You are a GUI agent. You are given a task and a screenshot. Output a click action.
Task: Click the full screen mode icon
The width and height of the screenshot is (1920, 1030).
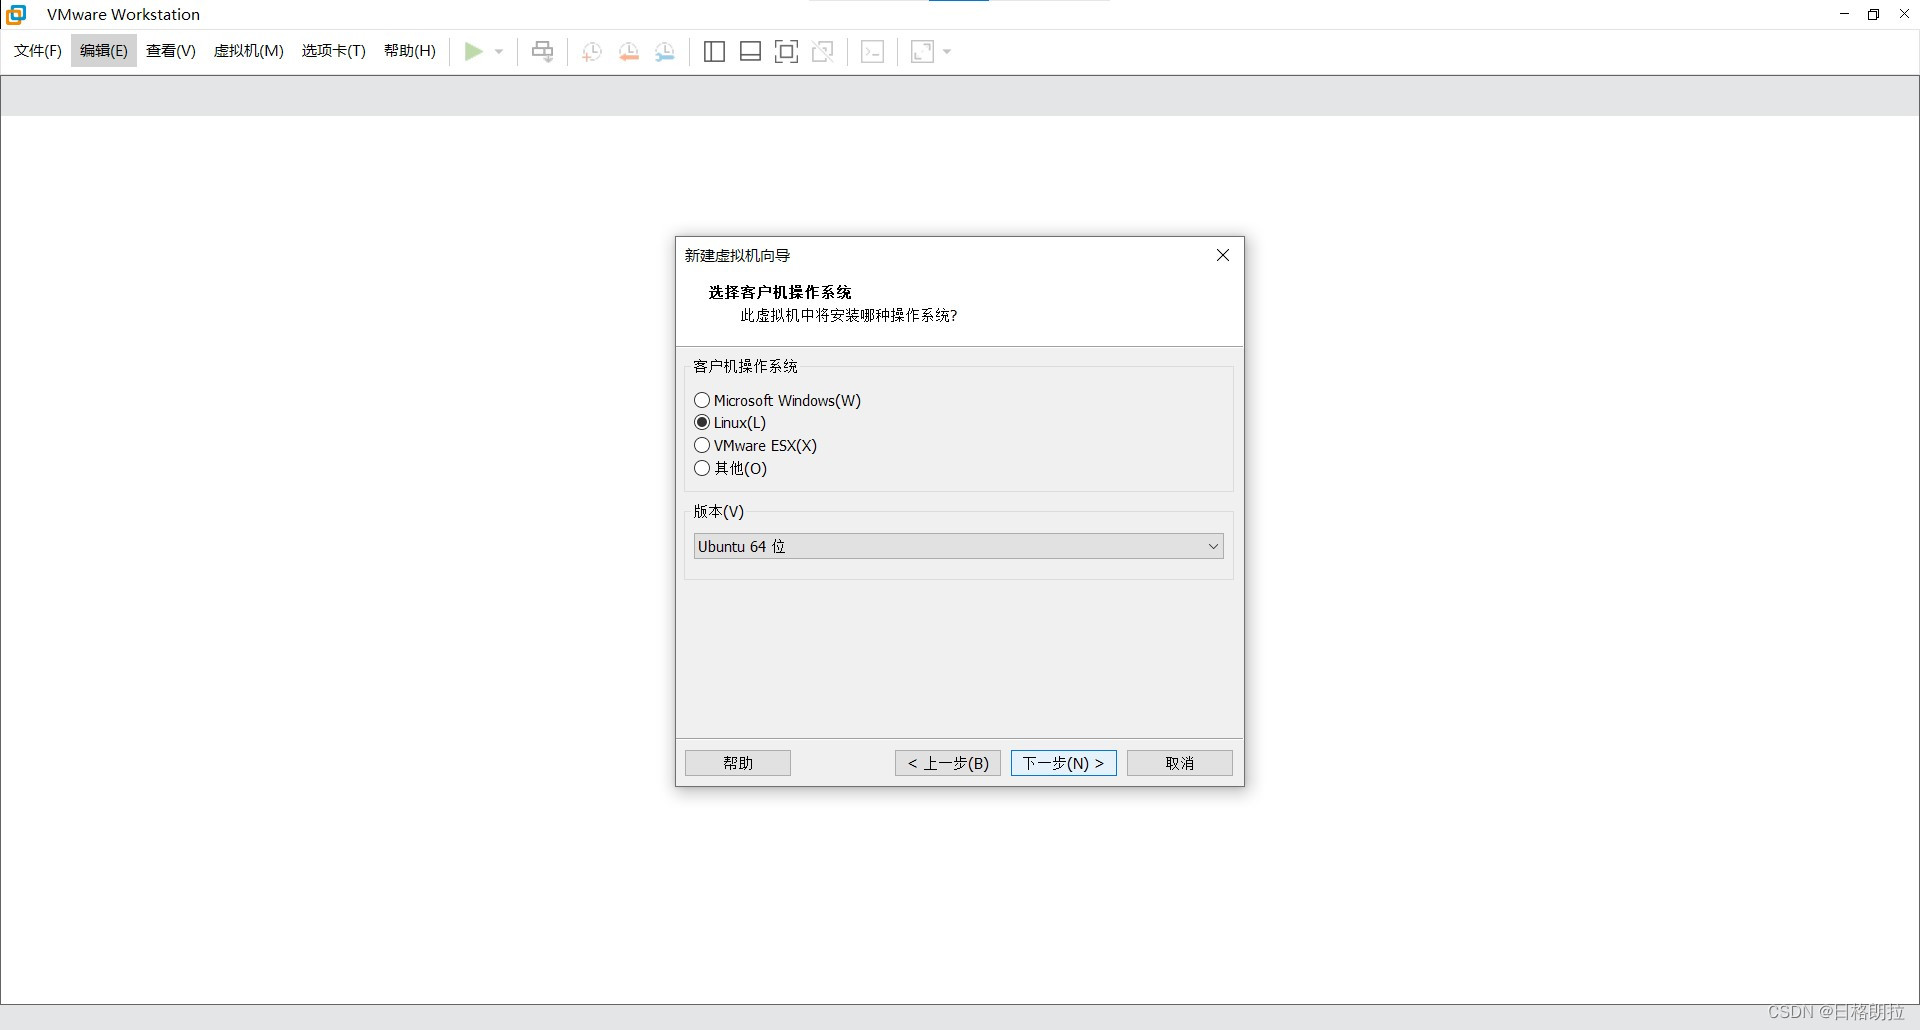[786, 51]
